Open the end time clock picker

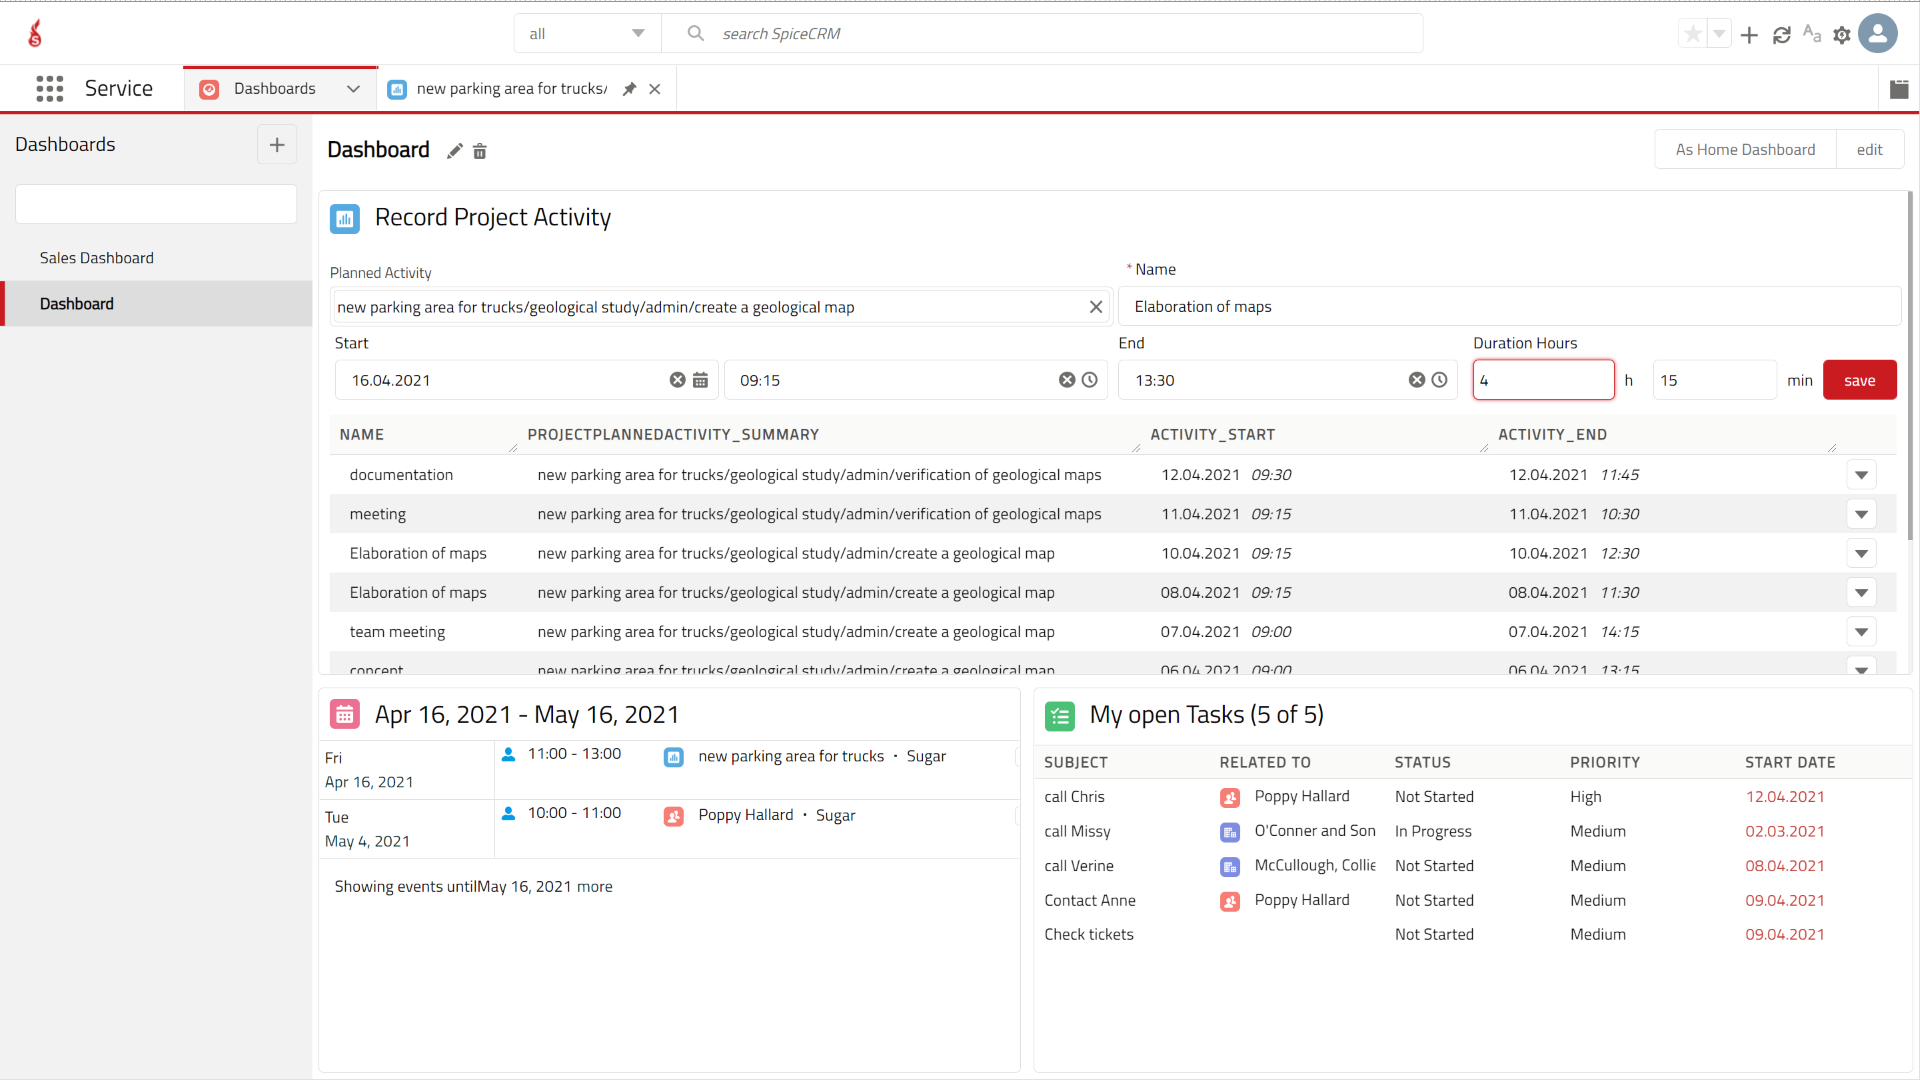[1439, 380]
